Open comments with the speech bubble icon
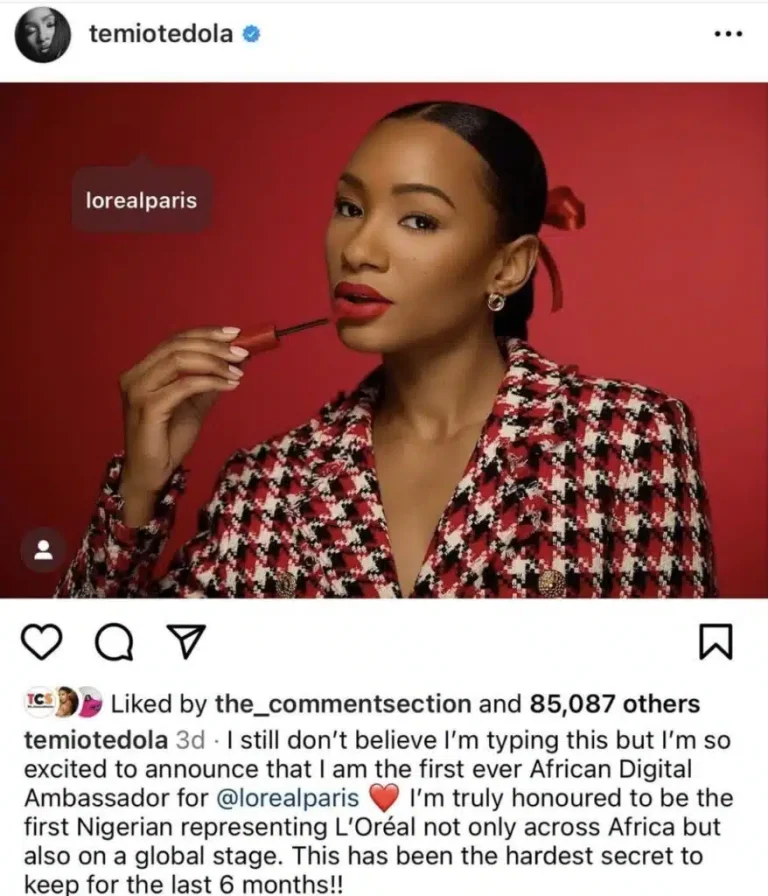 pyautogui.click(x=114, y=643)
